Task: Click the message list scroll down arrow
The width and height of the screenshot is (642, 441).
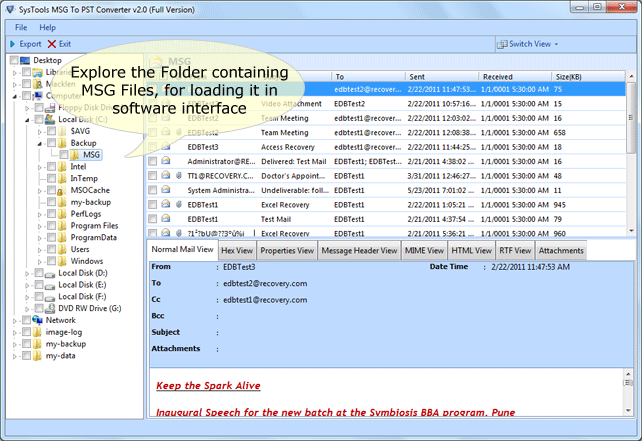Action: 631,231
